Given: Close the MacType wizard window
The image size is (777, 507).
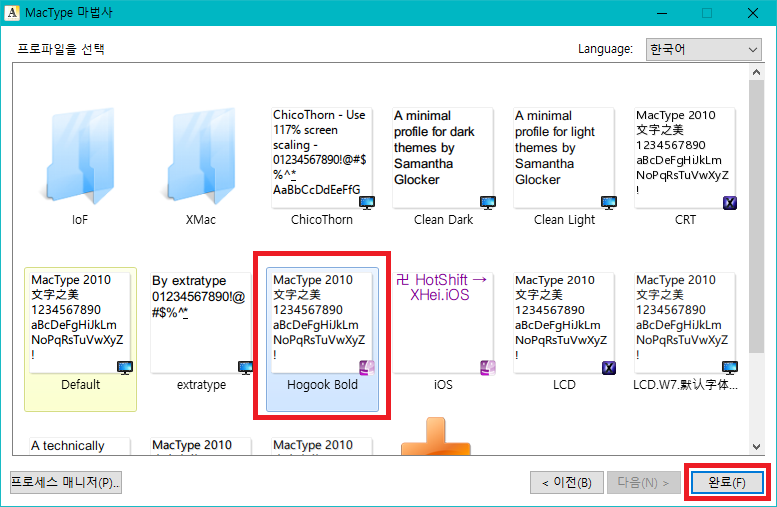Looking at the screenshot, I should [753, 13].
